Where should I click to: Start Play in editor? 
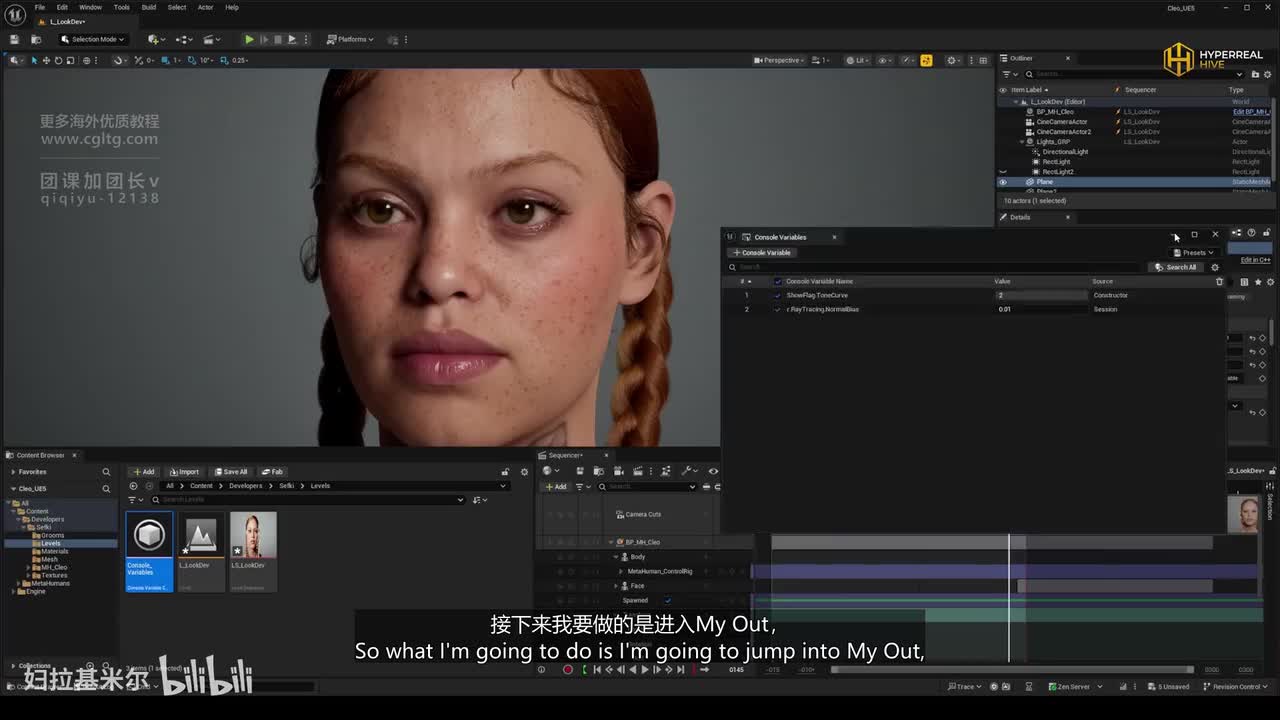(249, 39)
